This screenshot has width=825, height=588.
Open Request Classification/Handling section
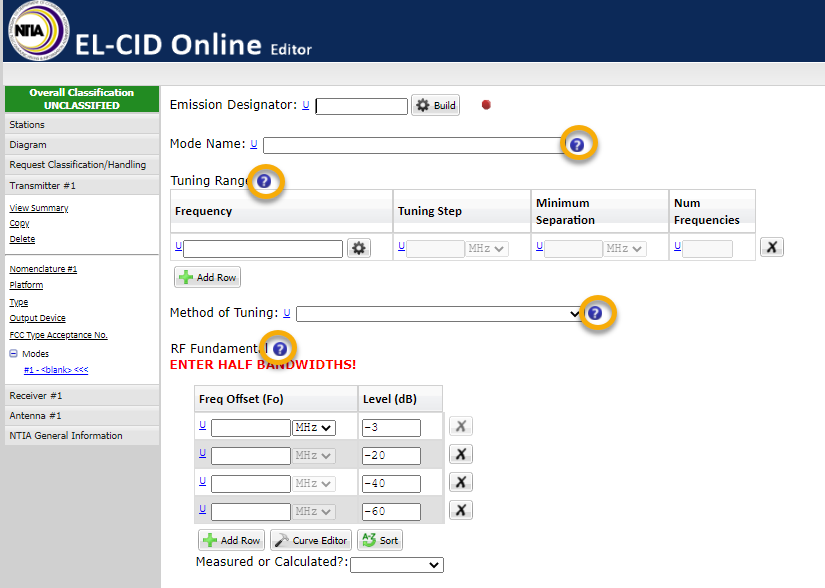(82, 165)
